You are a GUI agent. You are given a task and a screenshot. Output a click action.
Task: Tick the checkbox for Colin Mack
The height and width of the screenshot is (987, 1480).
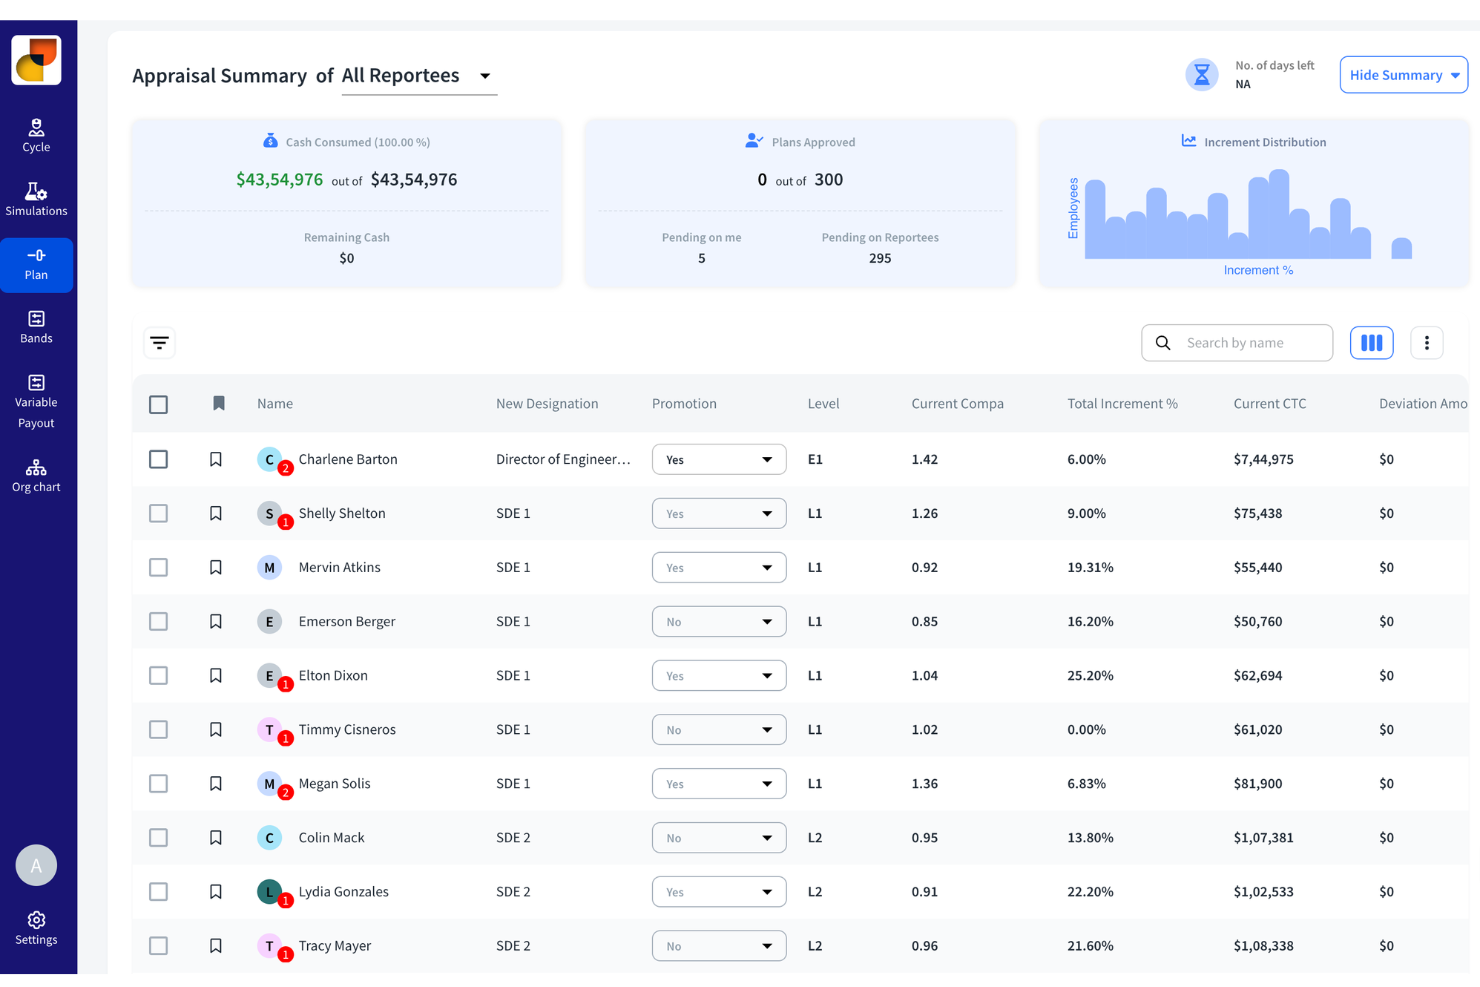click(x=158, y=837)
